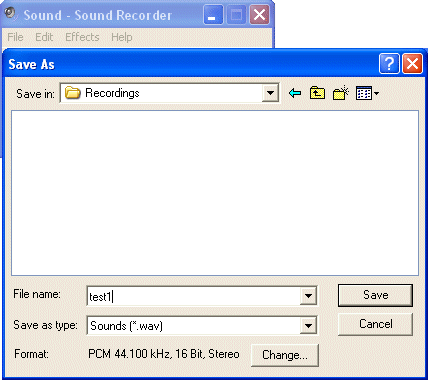428x380 pixels.
Task: Open the Help menu
Action: (x=122, y=37)
